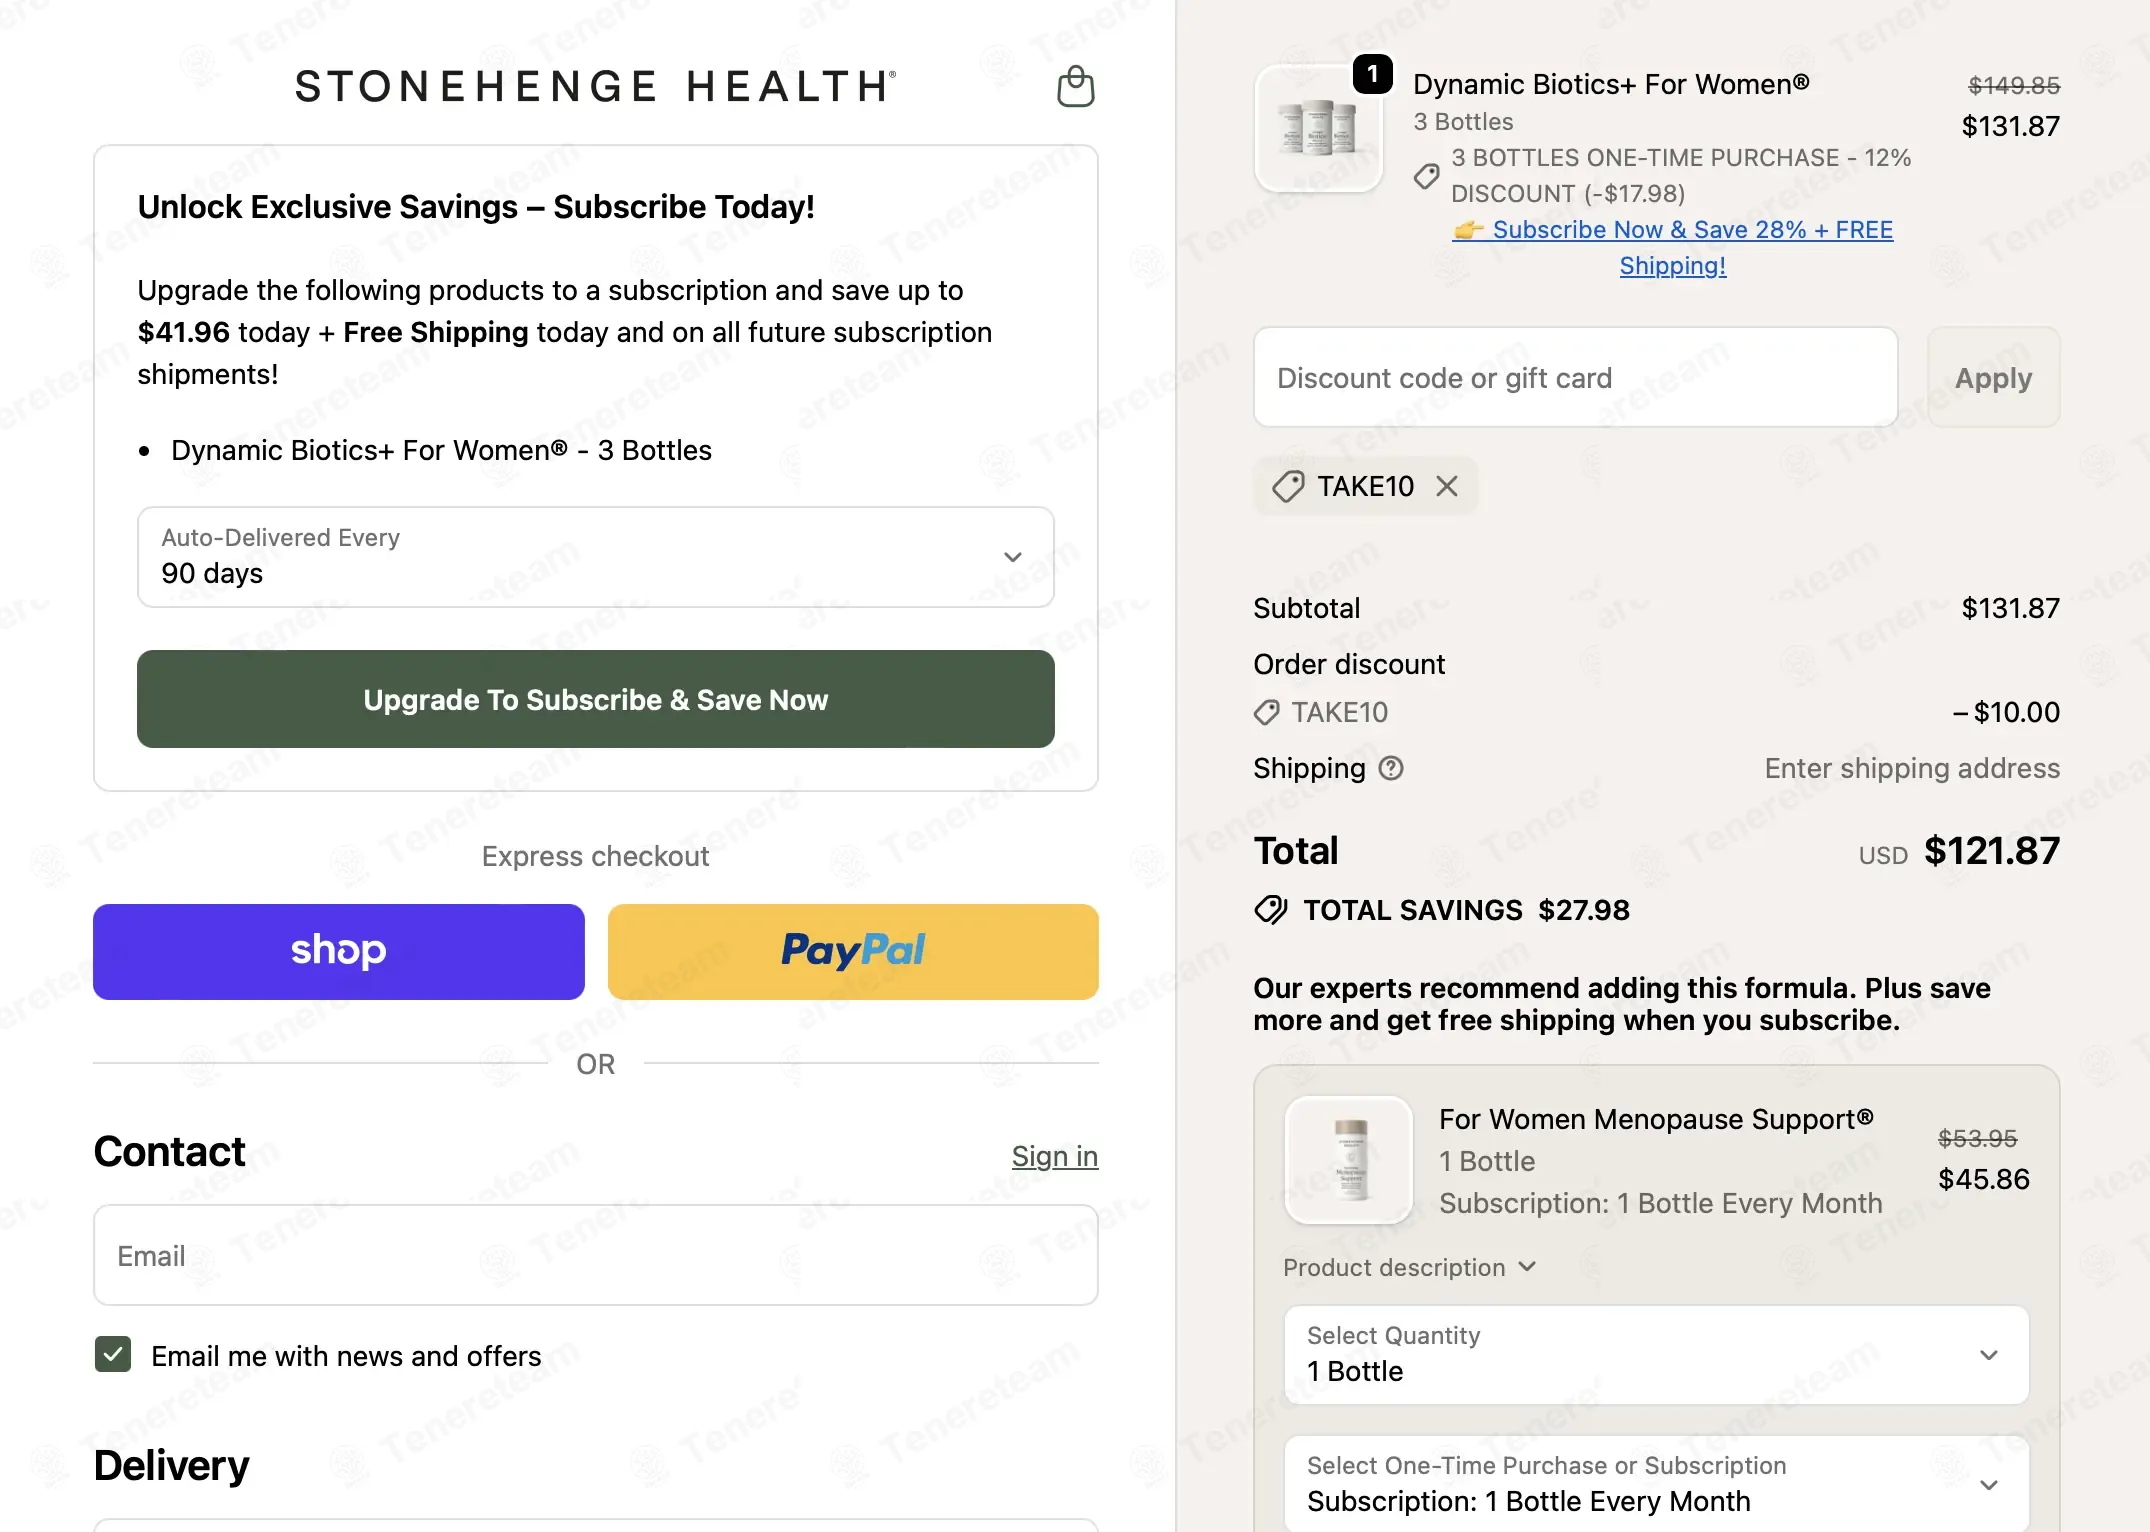Click the '–$10.00' discount amount

point(2006,712)
